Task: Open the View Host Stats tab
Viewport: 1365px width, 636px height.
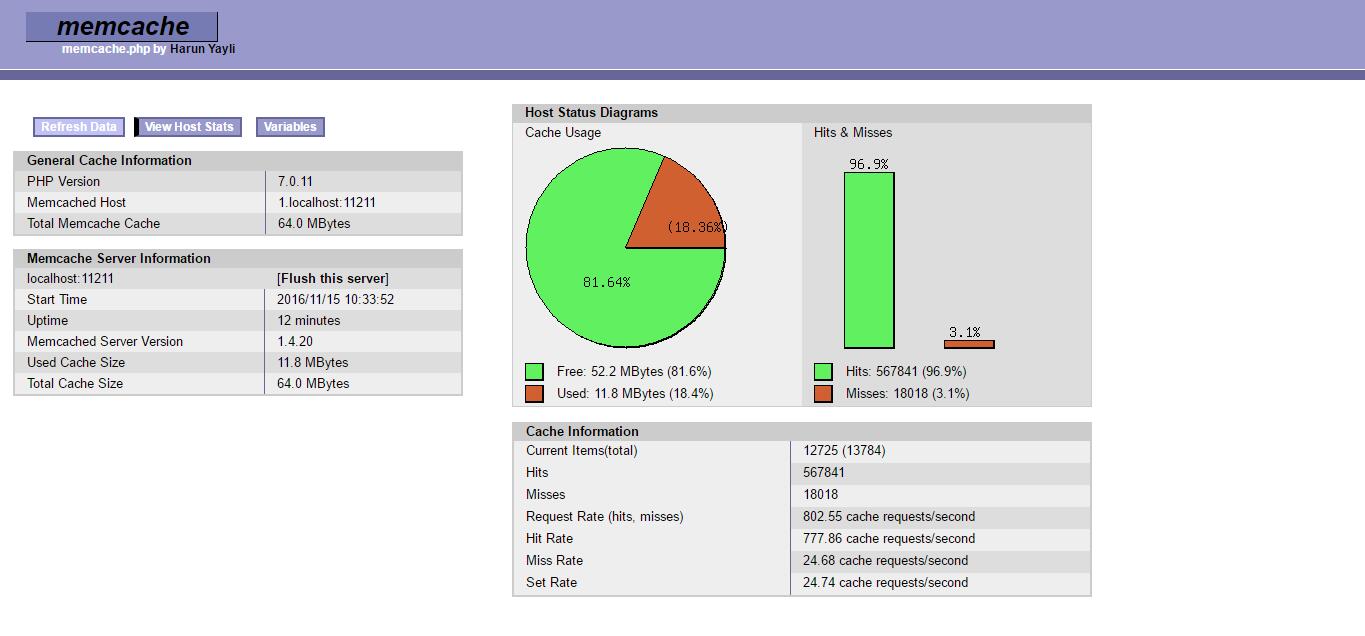Action: click(x=188, y=127)
